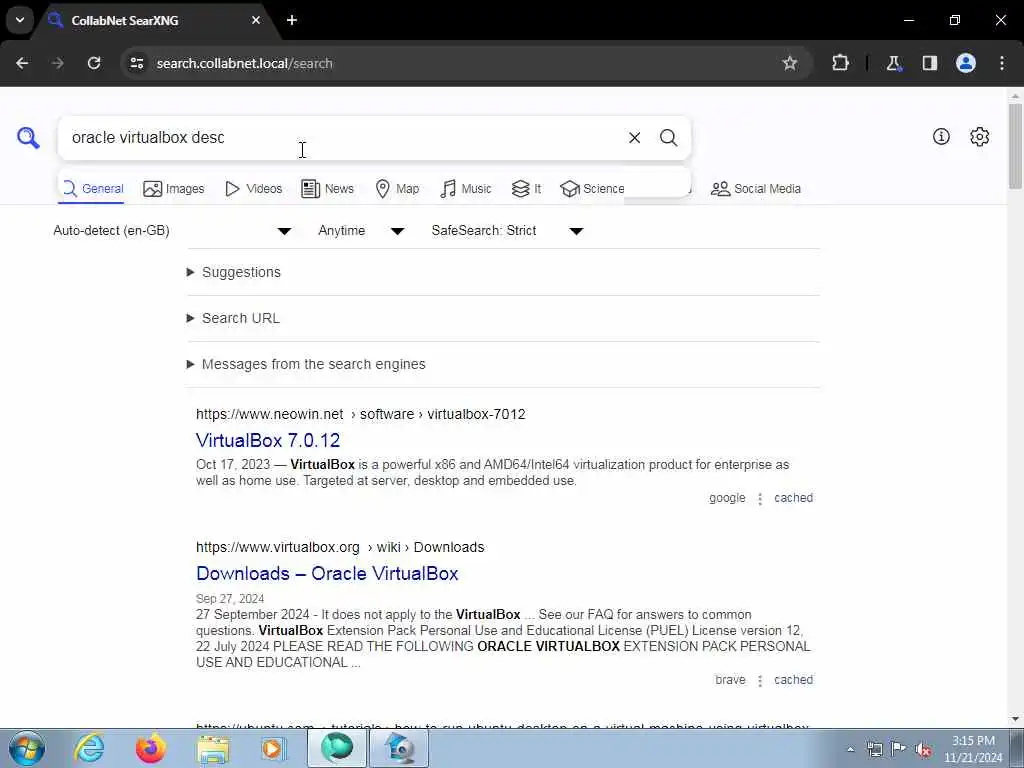This screenshot has height=768, width=1024.
Task: Click the browser address bar
Action: coord(457,63)
